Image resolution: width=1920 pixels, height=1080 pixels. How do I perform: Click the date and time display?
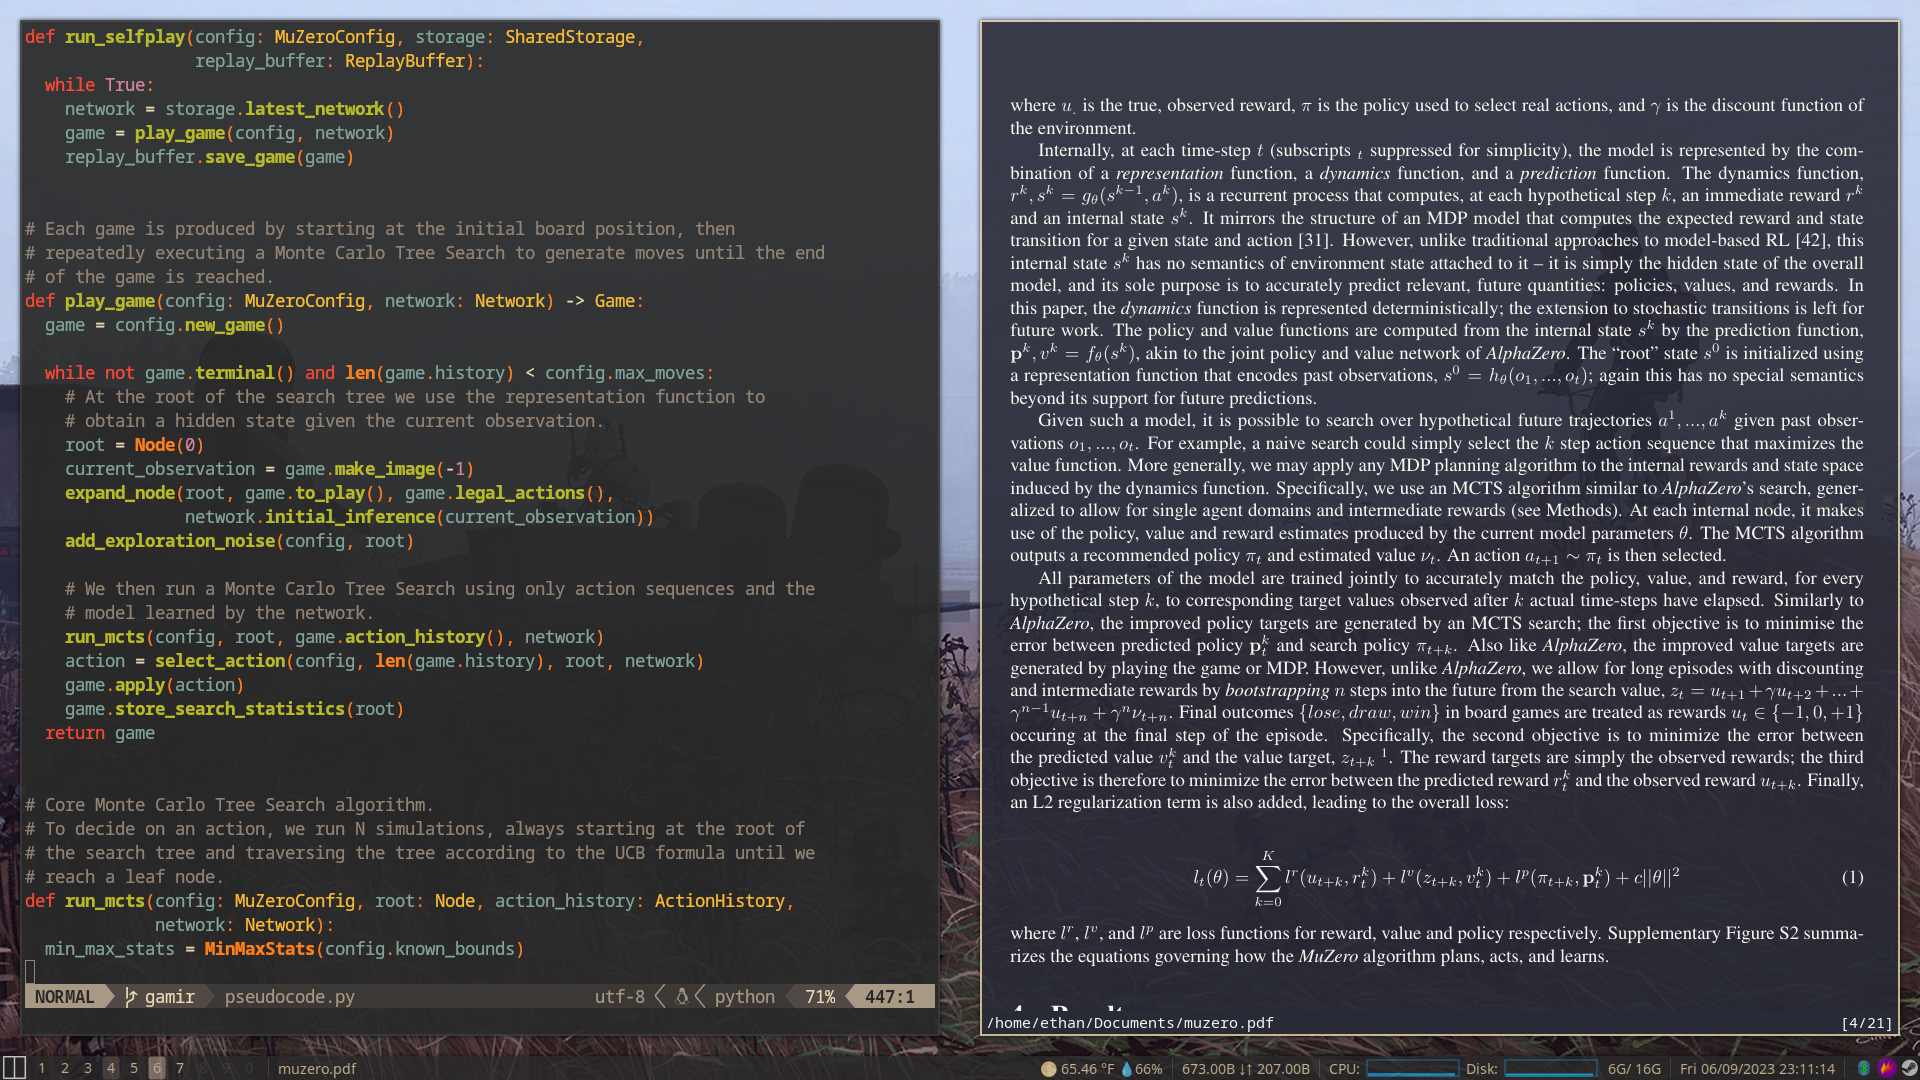(x=1757, y=1068)
